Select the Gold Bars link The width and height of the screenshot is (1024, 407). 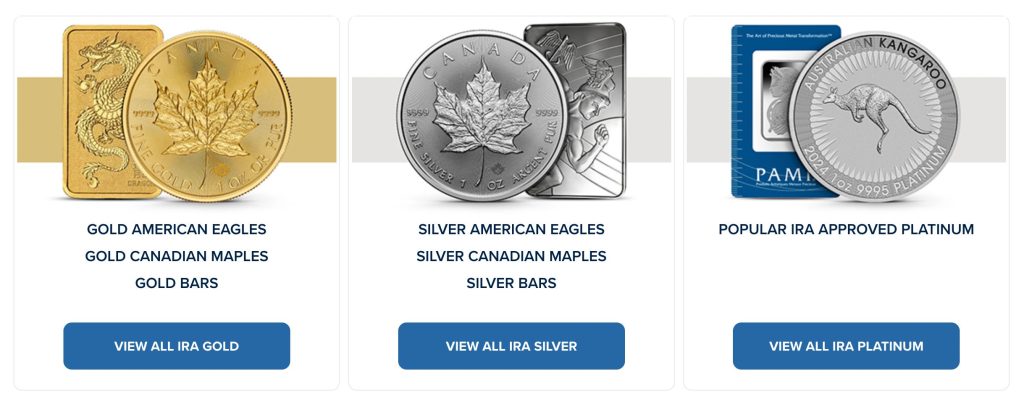(x=177, y=283)
